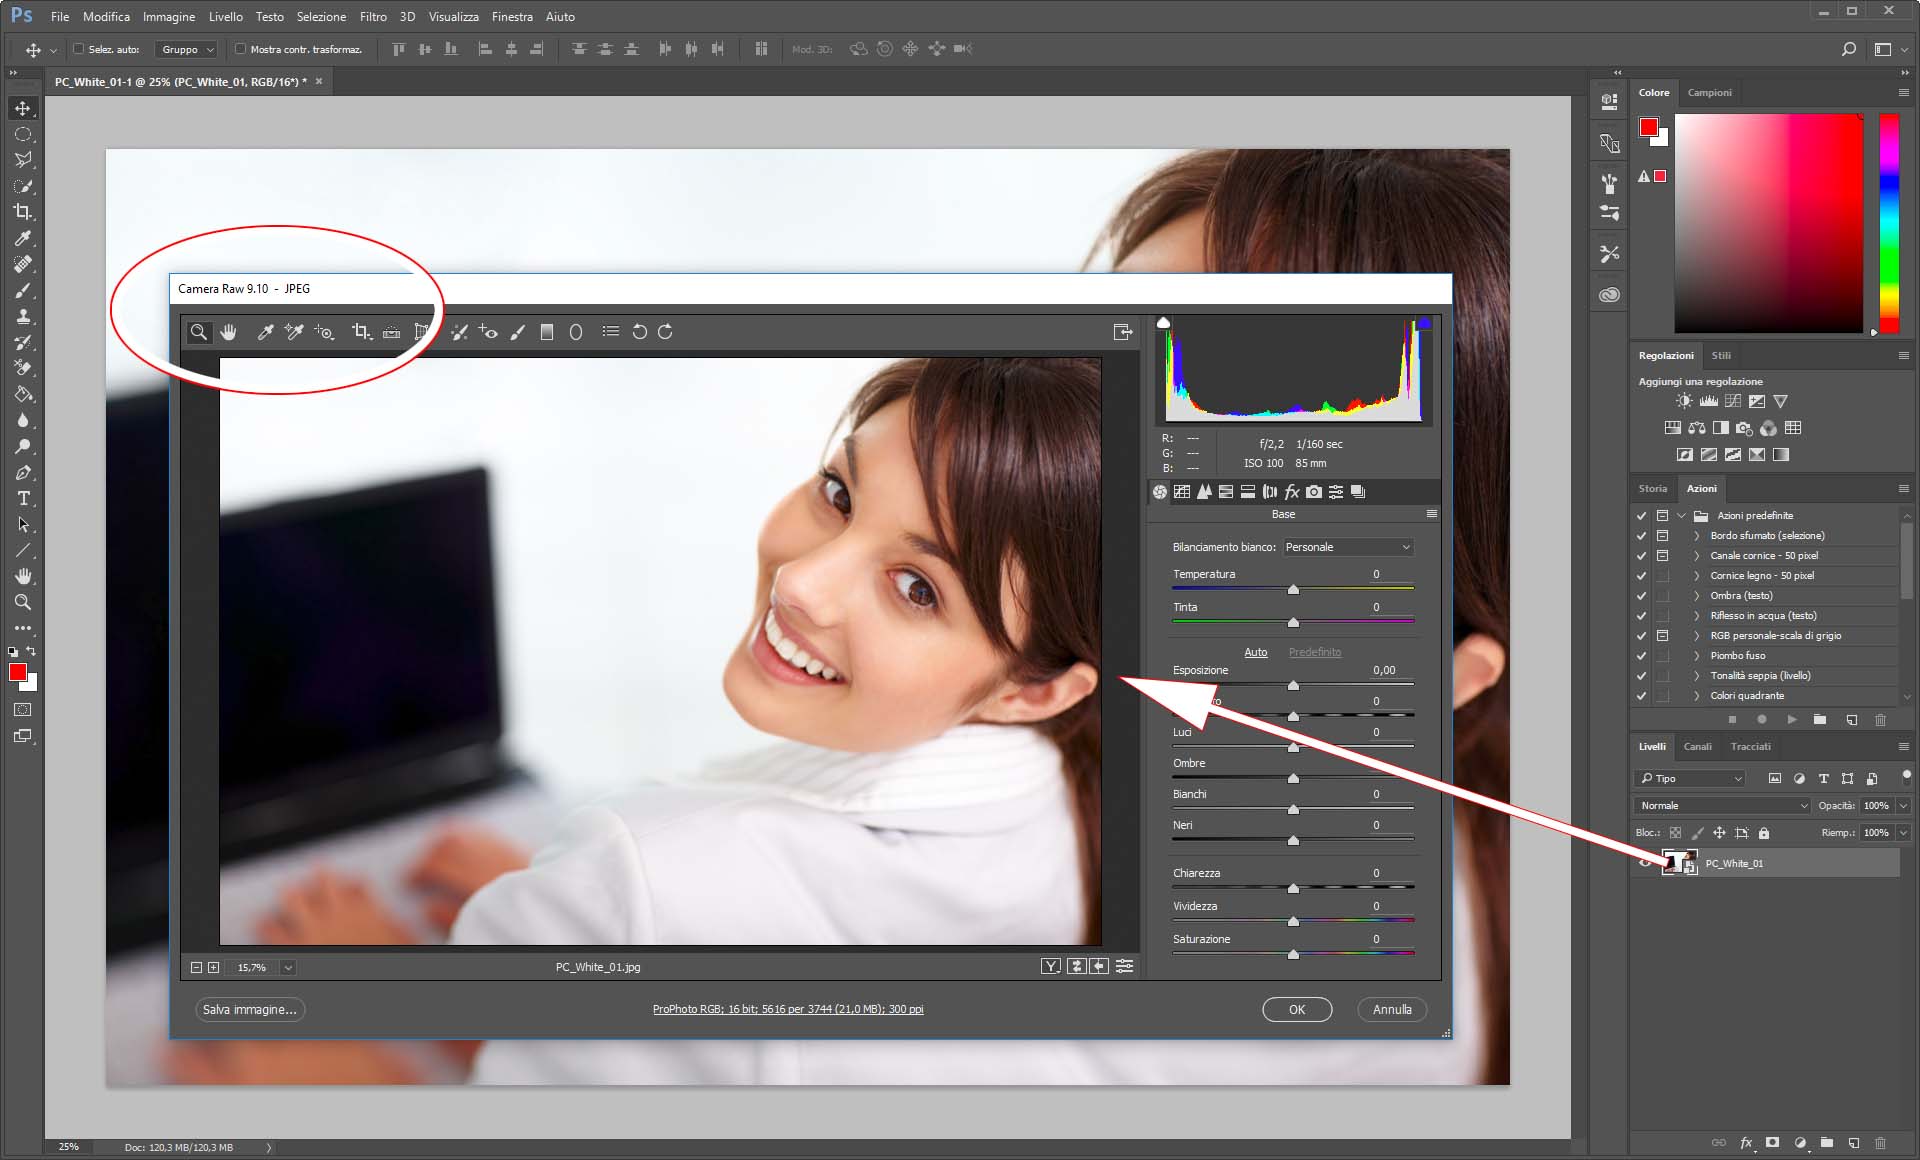1920x1160 pixels.
Task: Select the Type tool
Action: [23, 498]
